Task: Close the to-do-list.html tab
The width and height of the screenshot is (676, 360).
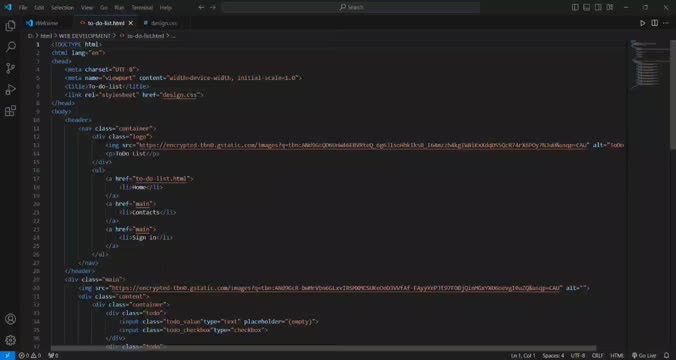Action: [x=131, y=23]
